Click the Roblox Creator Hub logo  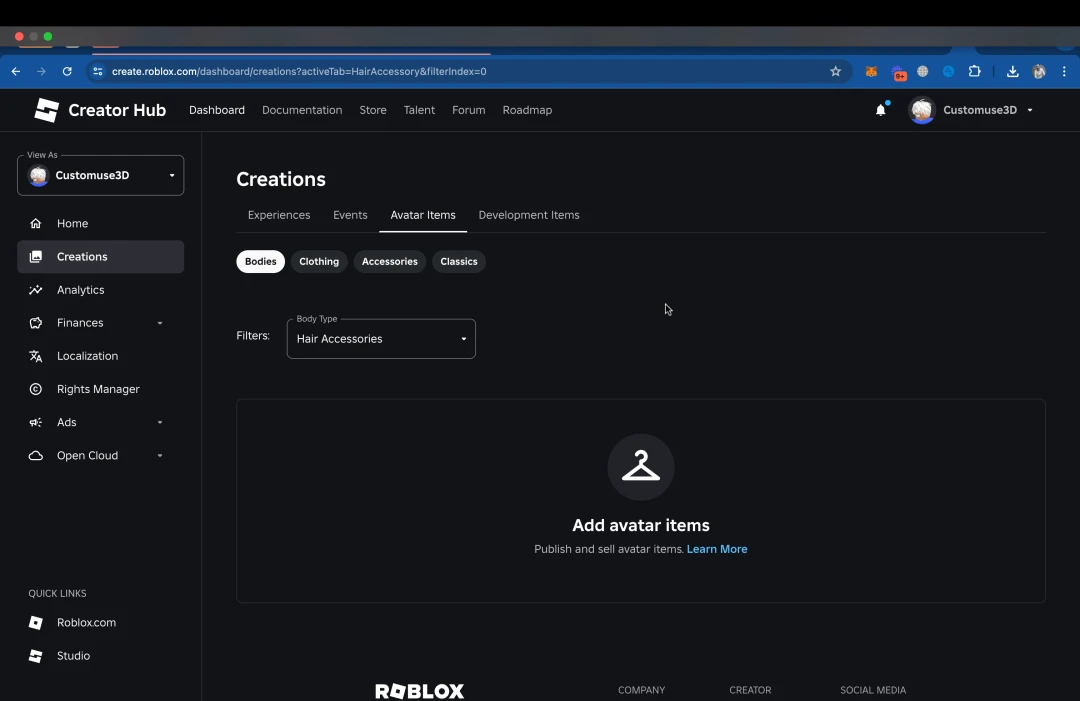click(x=47, y=110)
